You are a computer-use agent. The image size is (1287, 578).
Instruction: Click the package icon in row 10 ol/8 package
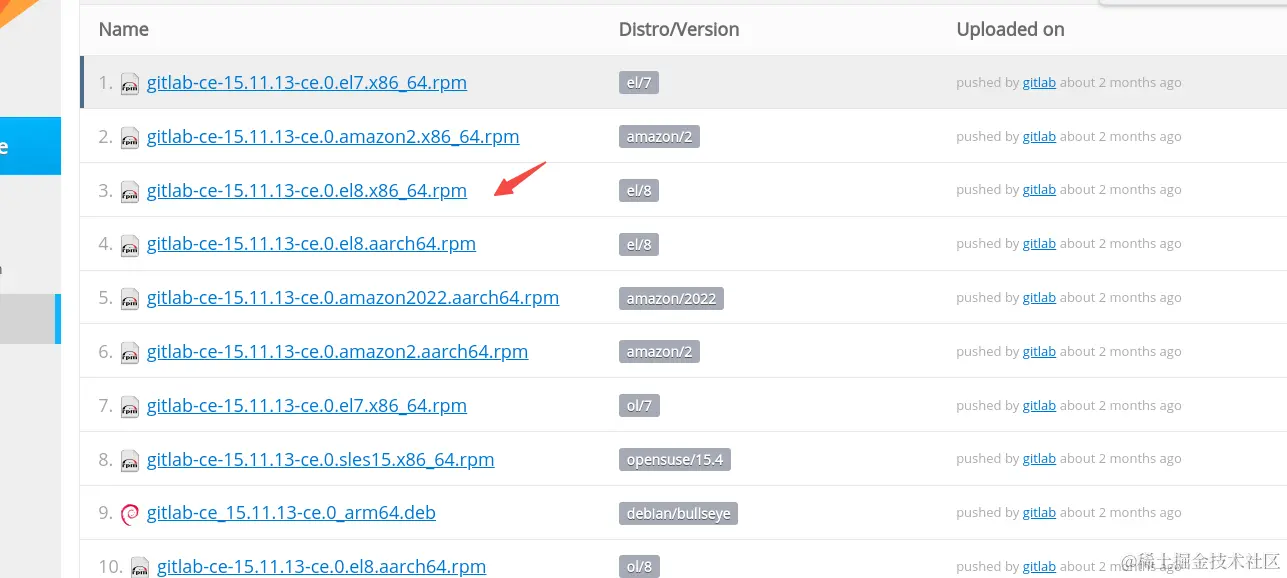coord(140,567)
